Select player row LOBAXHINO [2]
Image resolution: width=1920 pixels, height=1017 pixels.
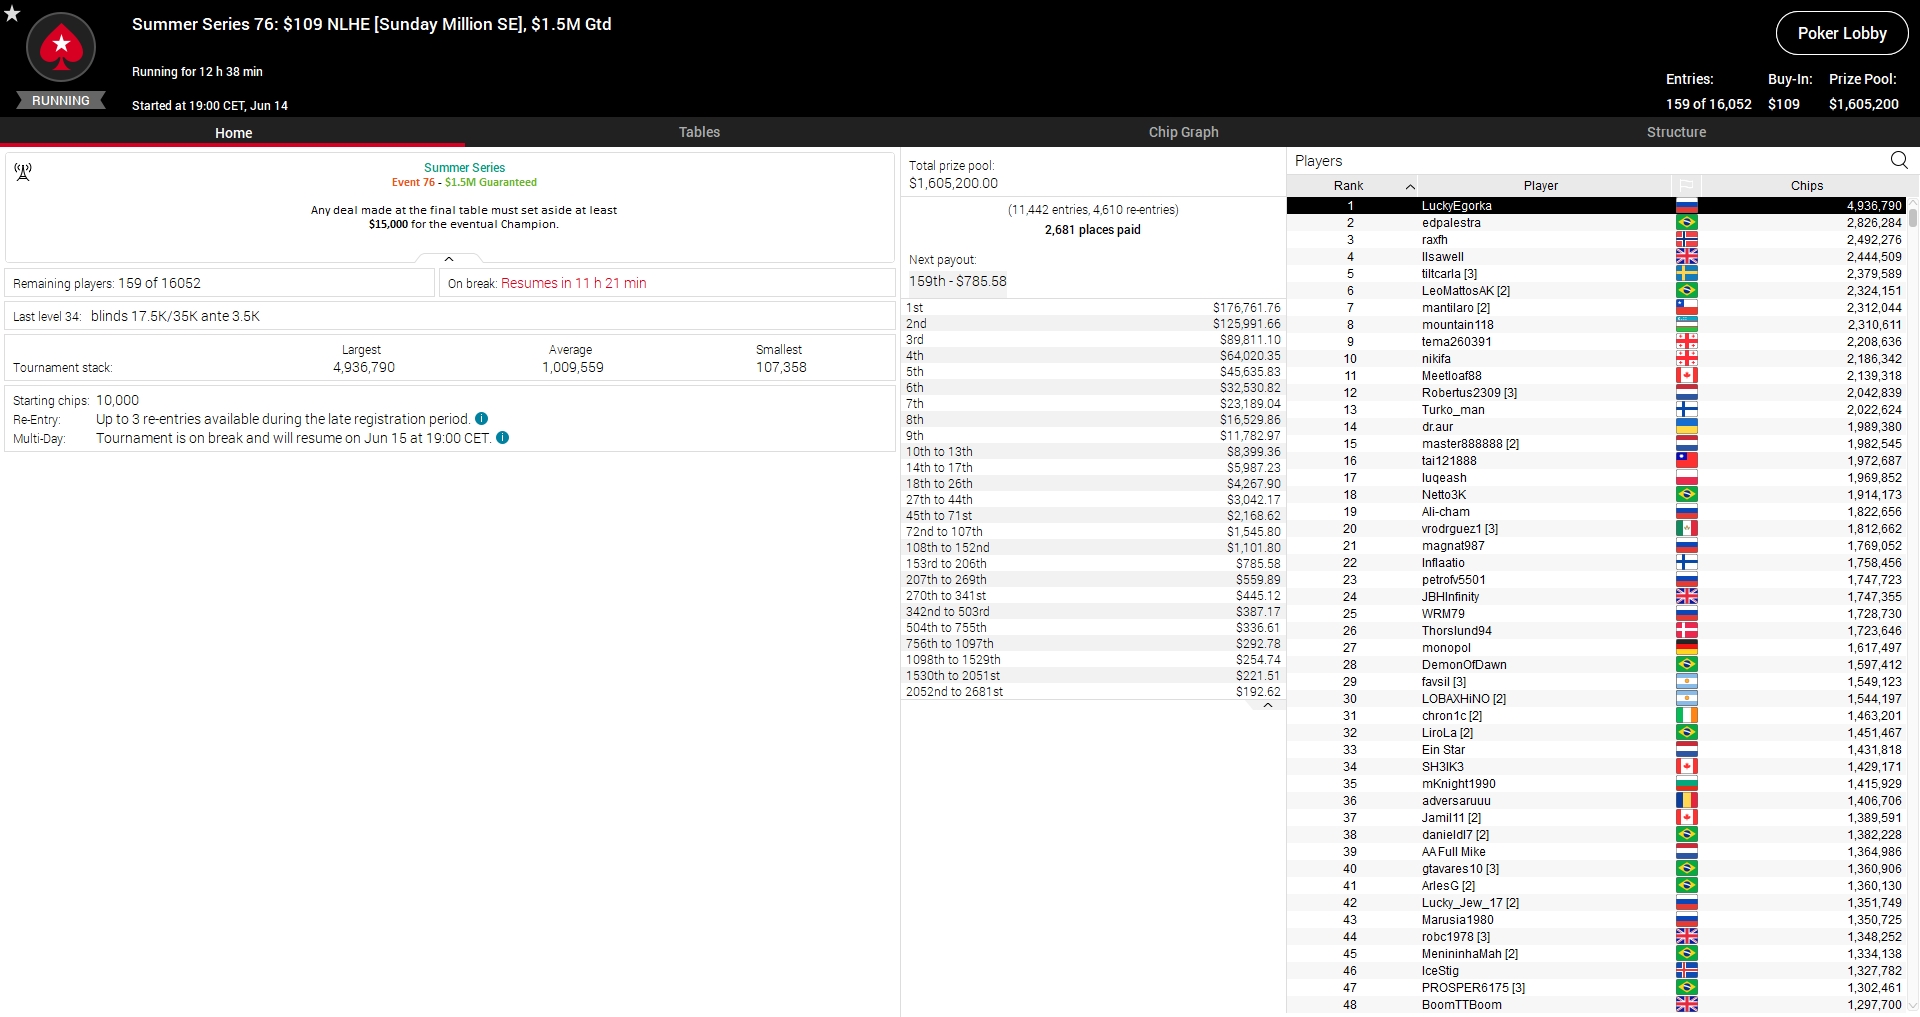[1597, 699]
